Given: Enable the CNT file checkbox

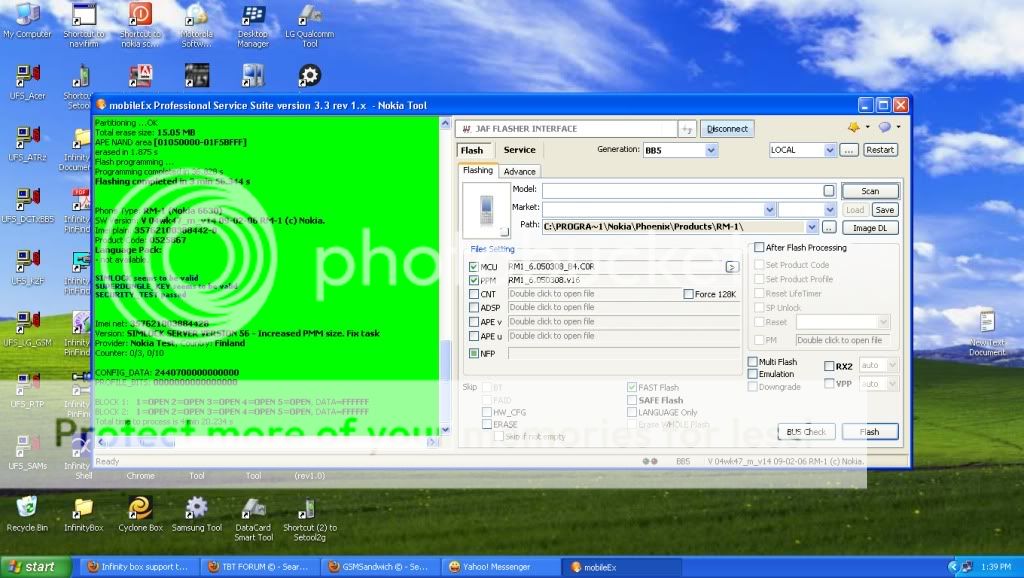Looking at the screenshot, I should tap(473, 294).
